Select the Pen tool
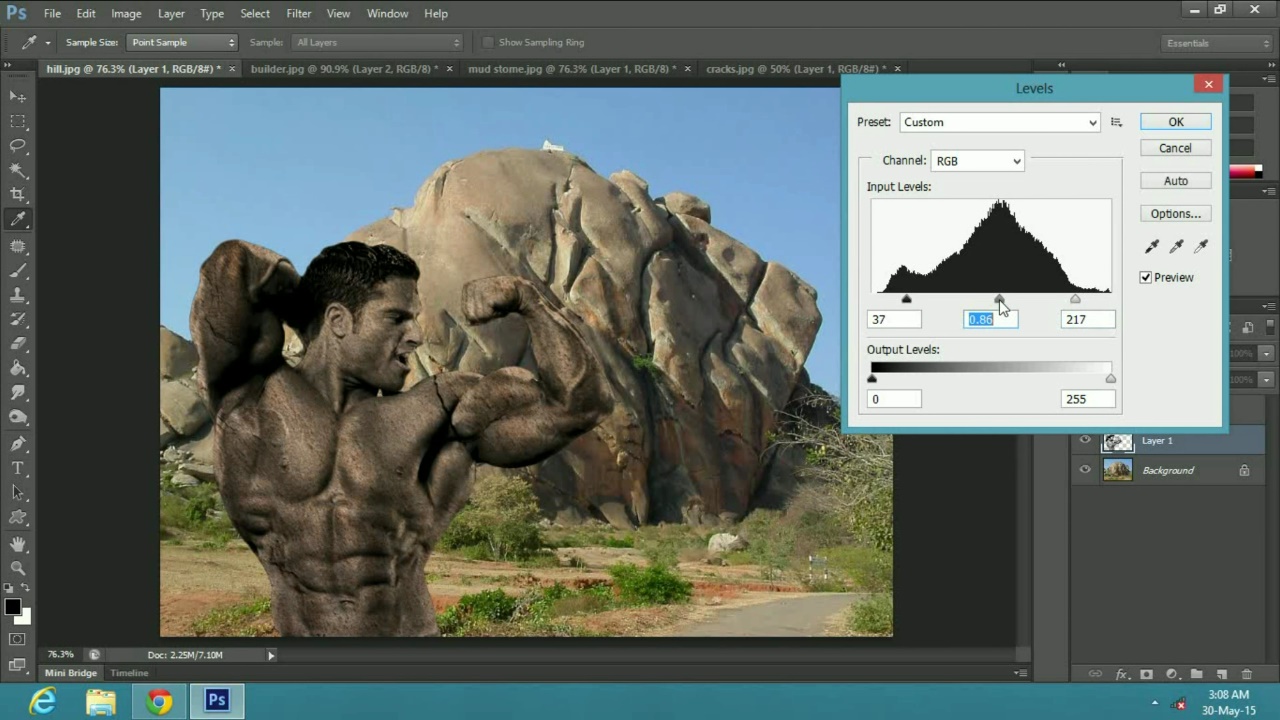This screenshot has height=720, width=1280. [18, 443]
